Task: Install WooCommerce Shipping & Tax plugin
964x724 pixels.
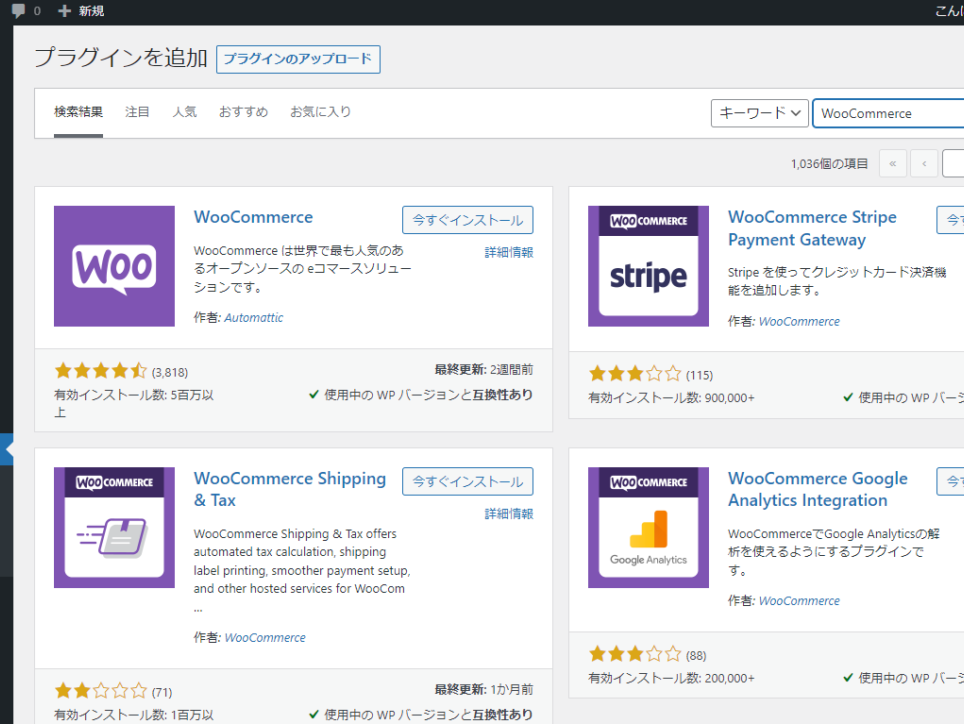Action: (468, 481)
